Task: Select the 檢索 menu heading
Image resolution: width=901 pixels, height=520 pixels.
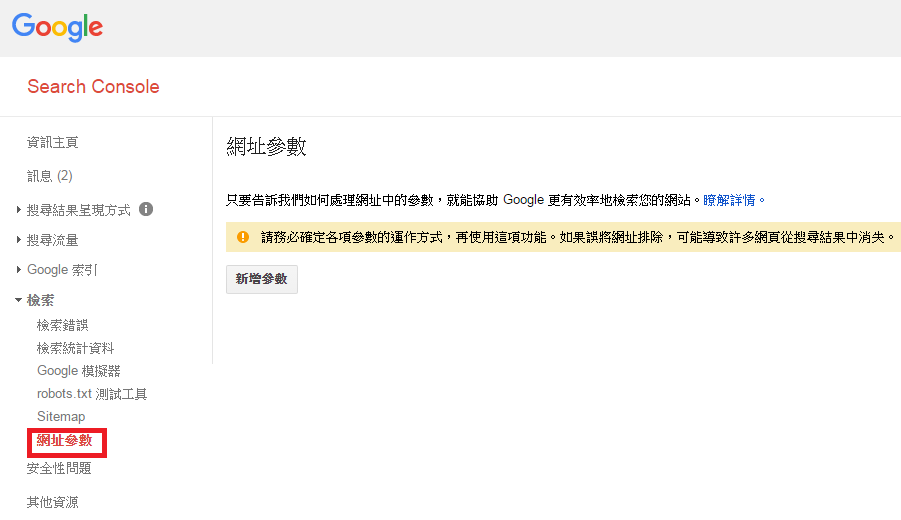Action: (x=40, y=300)
